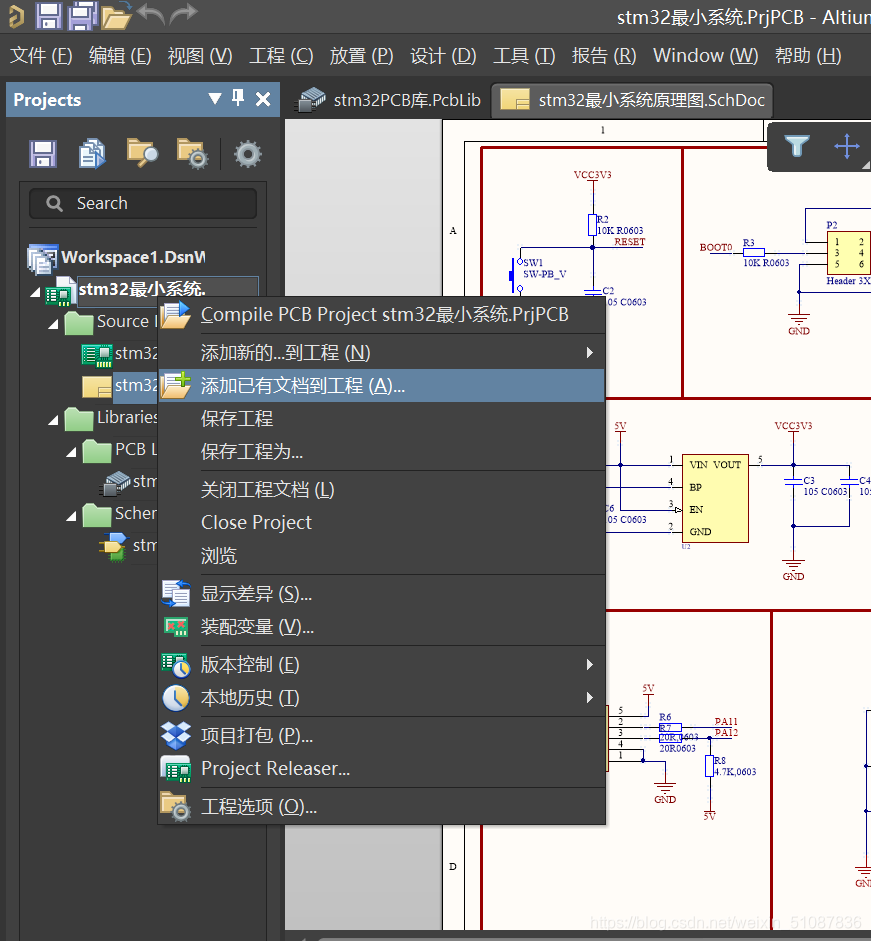
Task: Click the save icon in Projects panel toolbar
Action: tap(42, 153)
